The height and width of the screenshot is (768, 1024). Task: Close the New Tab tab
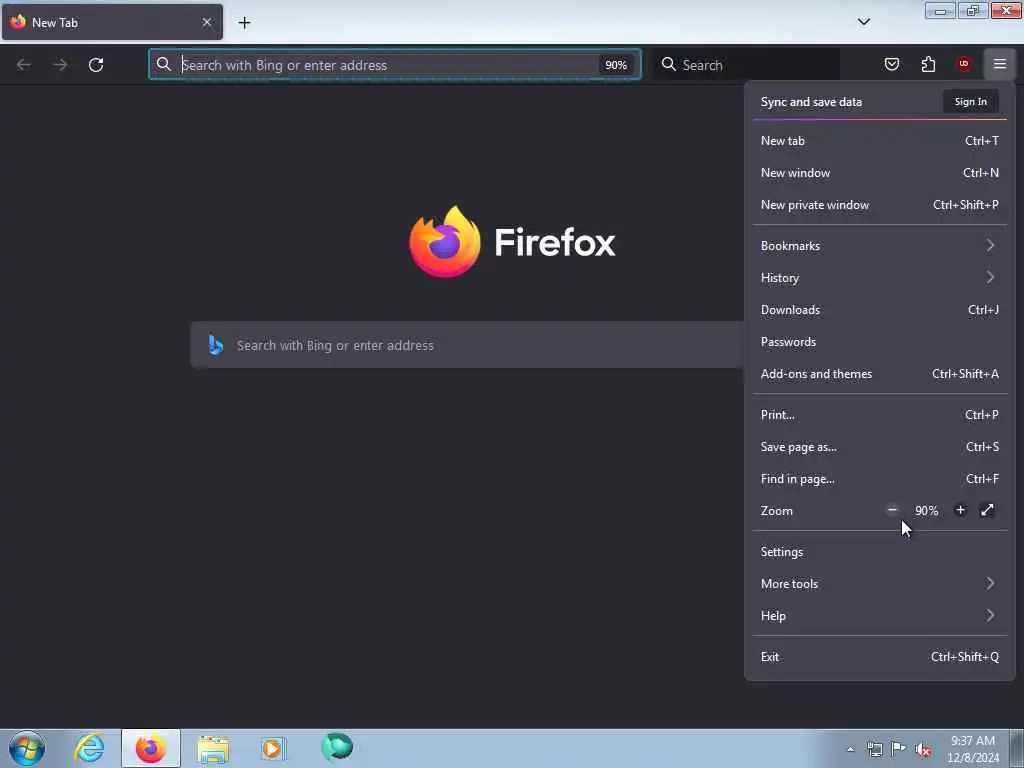click(206, 22)
